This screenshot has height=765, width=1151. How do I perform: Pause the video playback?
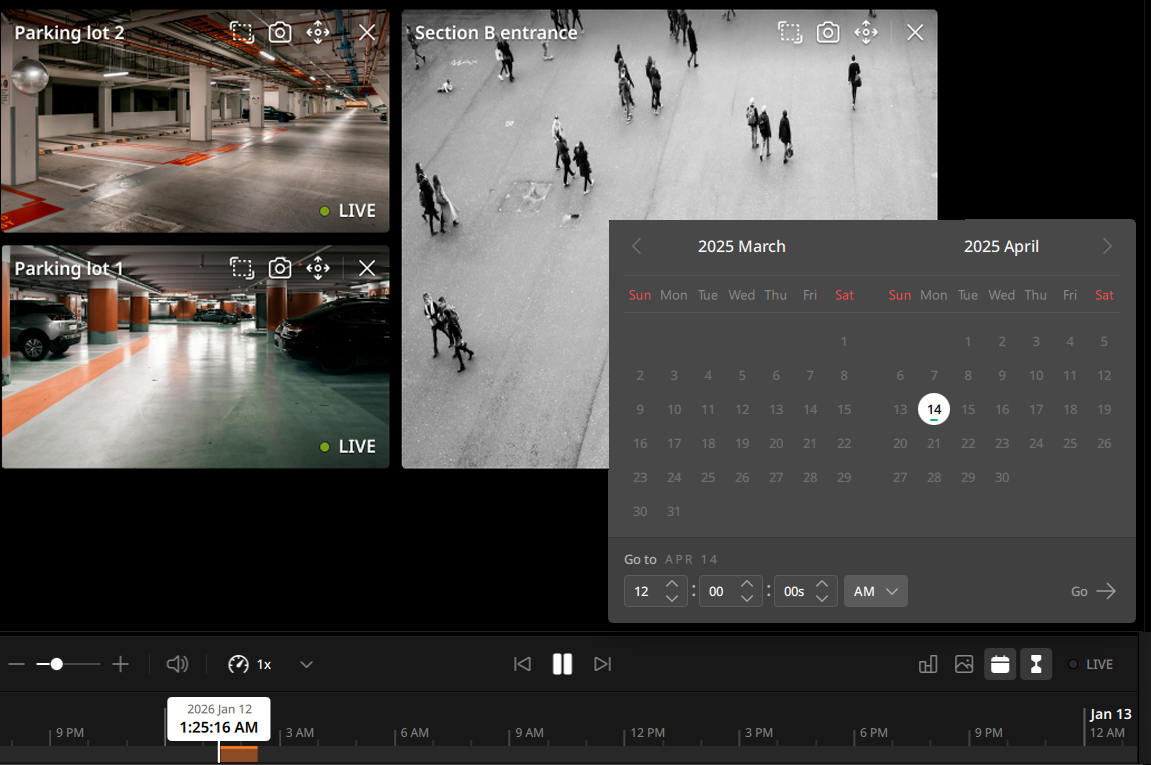pos(562,664)
